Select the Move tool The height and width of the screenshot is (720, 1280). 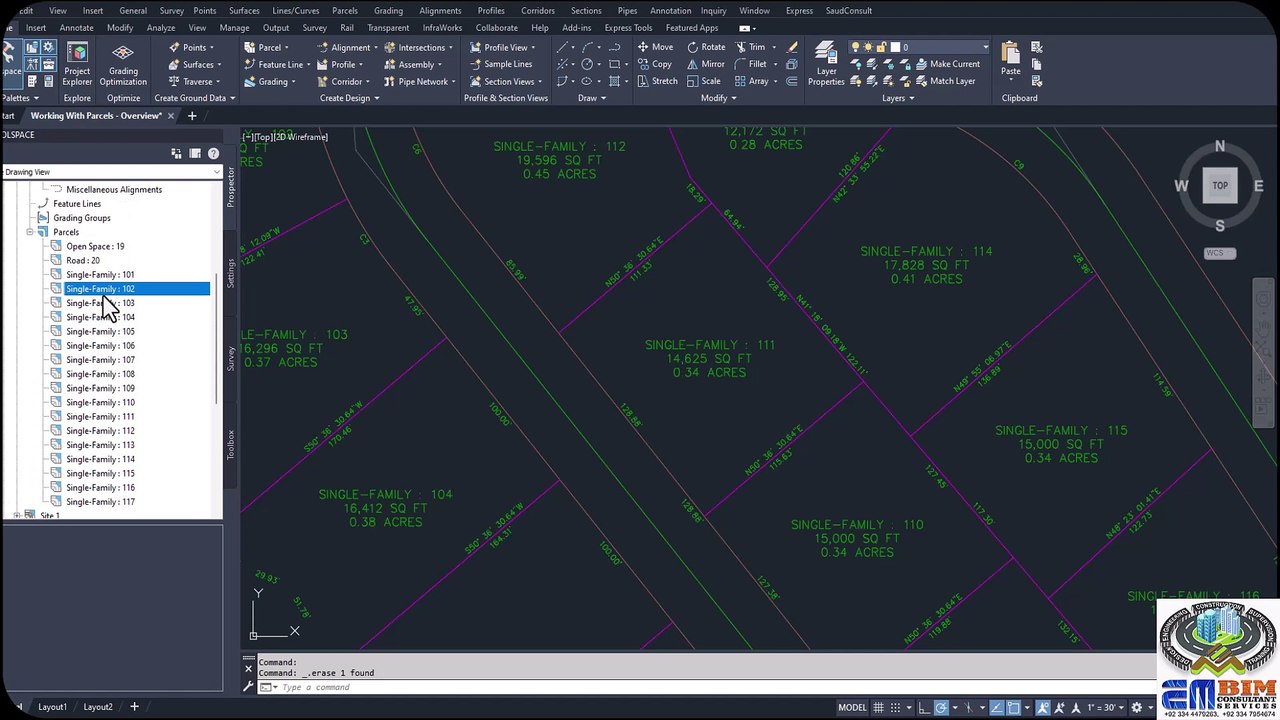click(655, 47)
